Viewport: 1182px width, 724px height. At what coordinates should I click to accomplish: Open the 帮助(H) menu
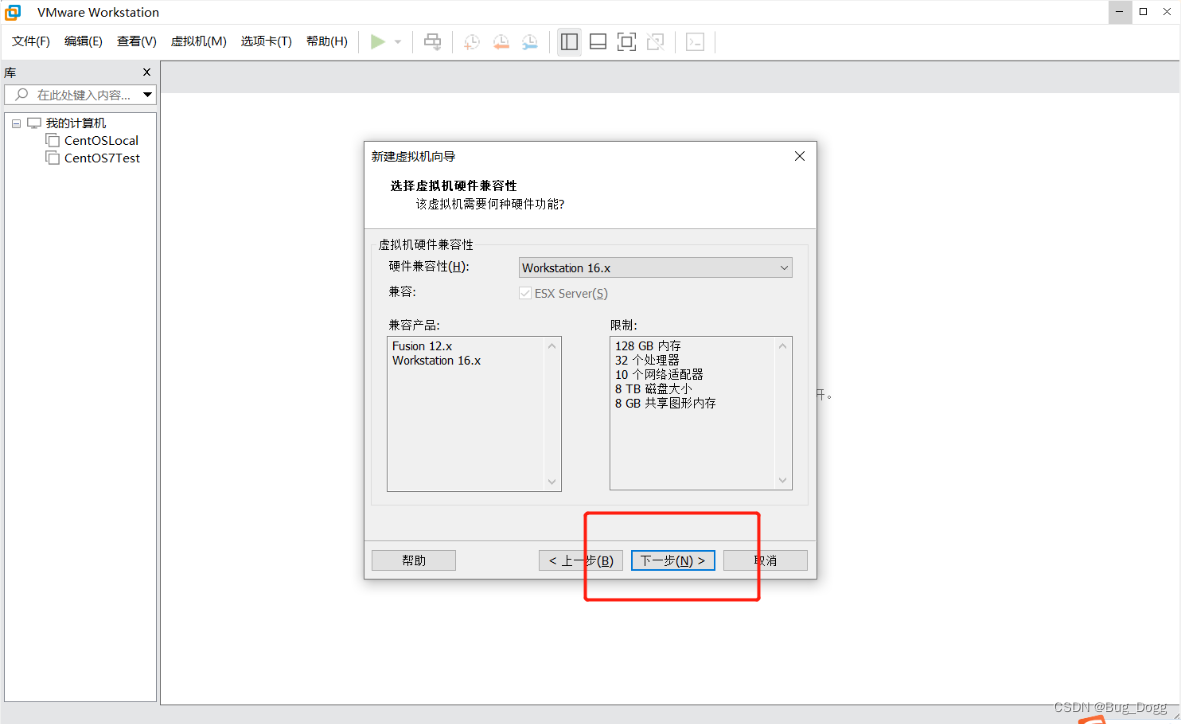(x=327, y=41)
